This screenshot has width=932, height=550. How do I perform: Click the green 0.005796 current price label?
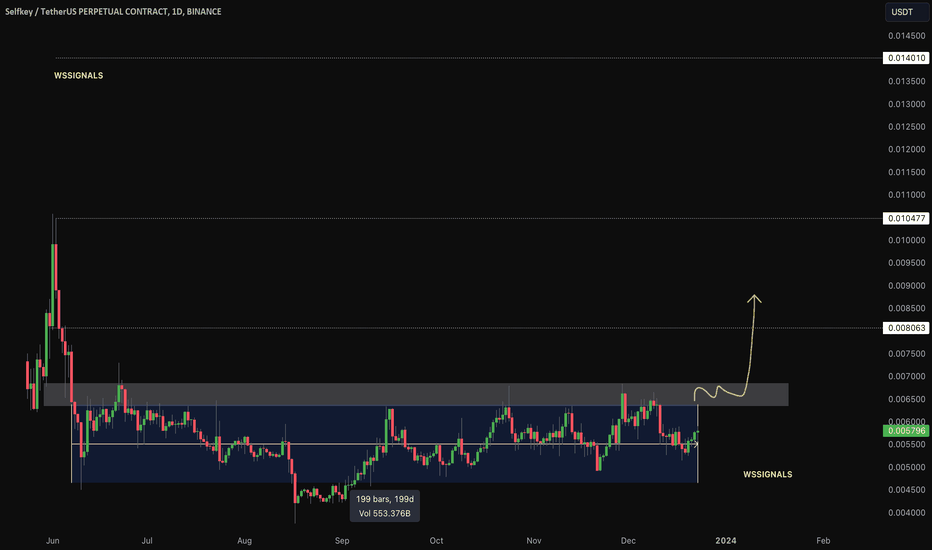coord(906,430)
